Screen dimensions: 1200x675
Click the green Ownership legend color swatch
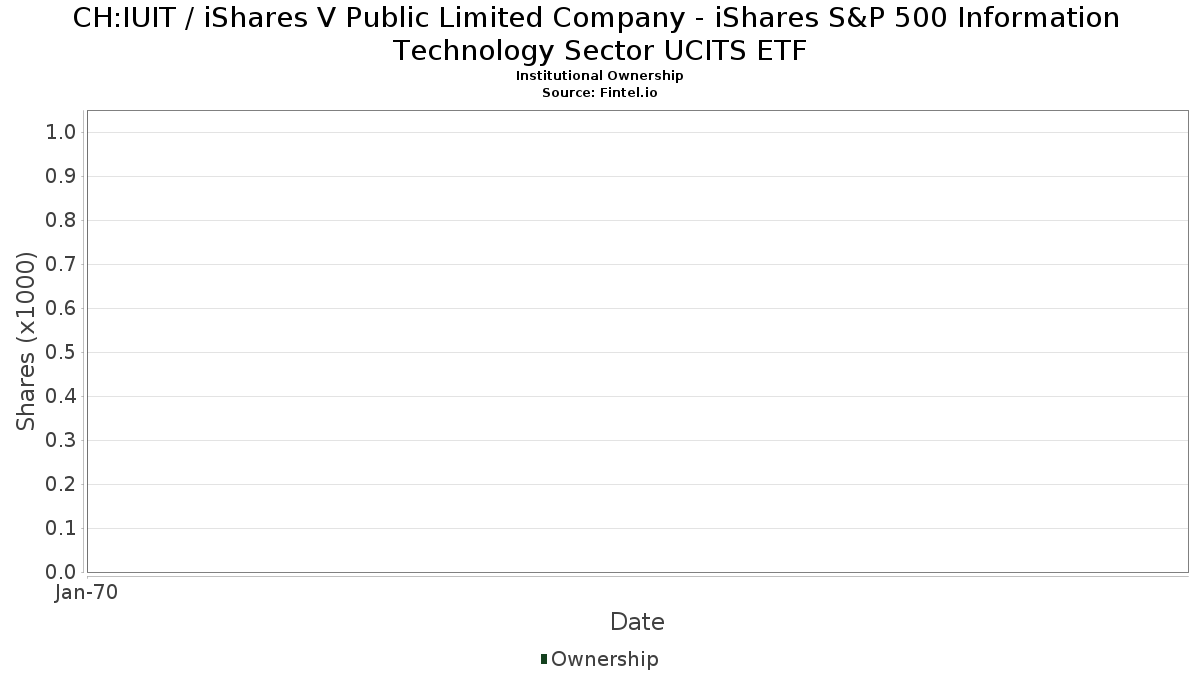[544, 659]
